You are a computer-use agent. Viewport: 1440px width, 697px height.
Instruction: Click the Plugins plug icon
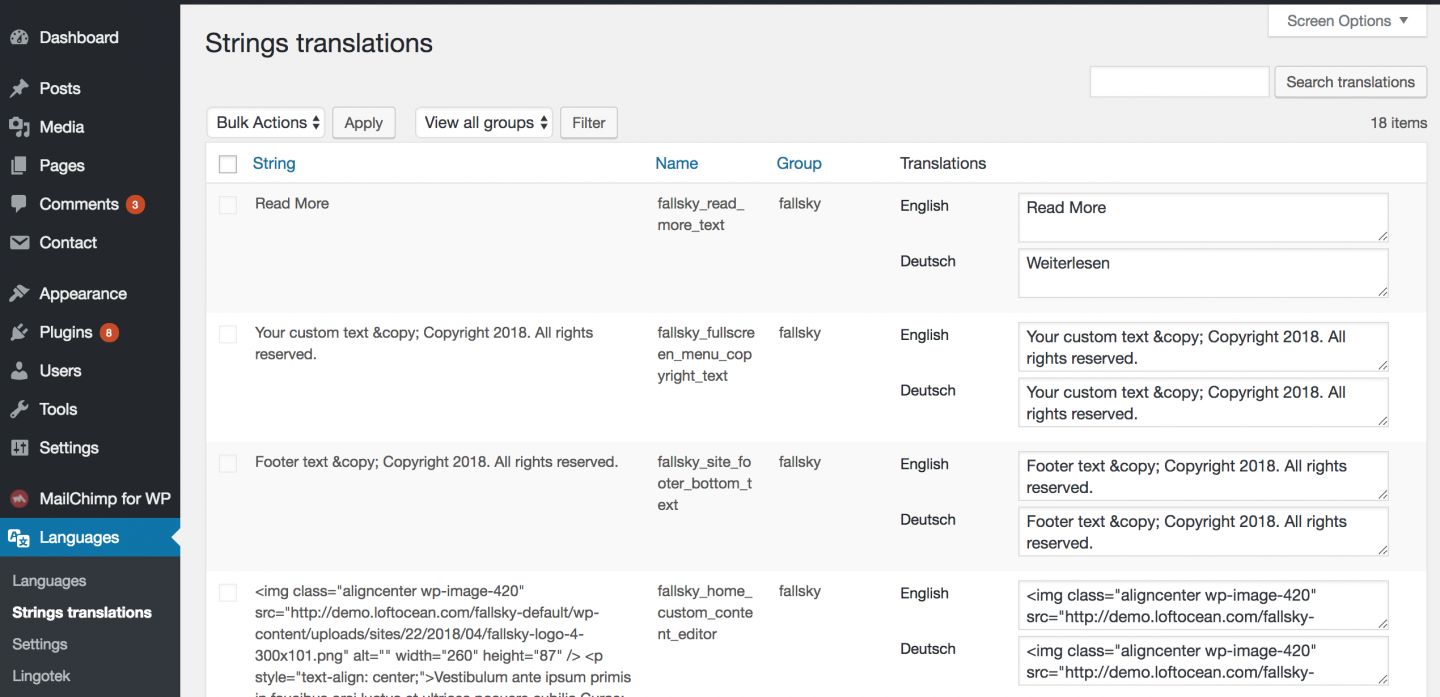[x=19, y=333]
